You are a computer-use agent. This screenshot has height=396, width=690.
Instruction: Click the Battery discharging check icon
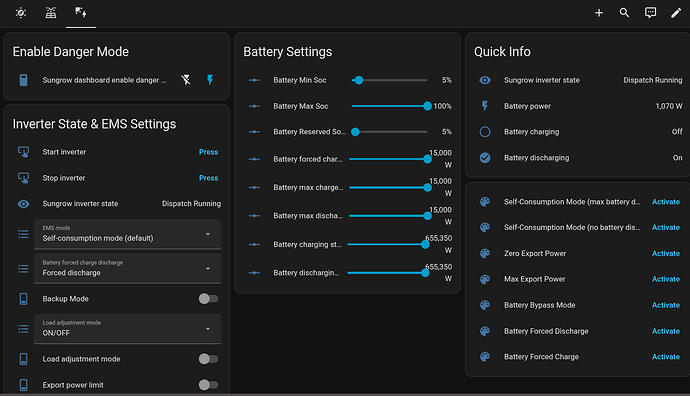pos(485,158)
